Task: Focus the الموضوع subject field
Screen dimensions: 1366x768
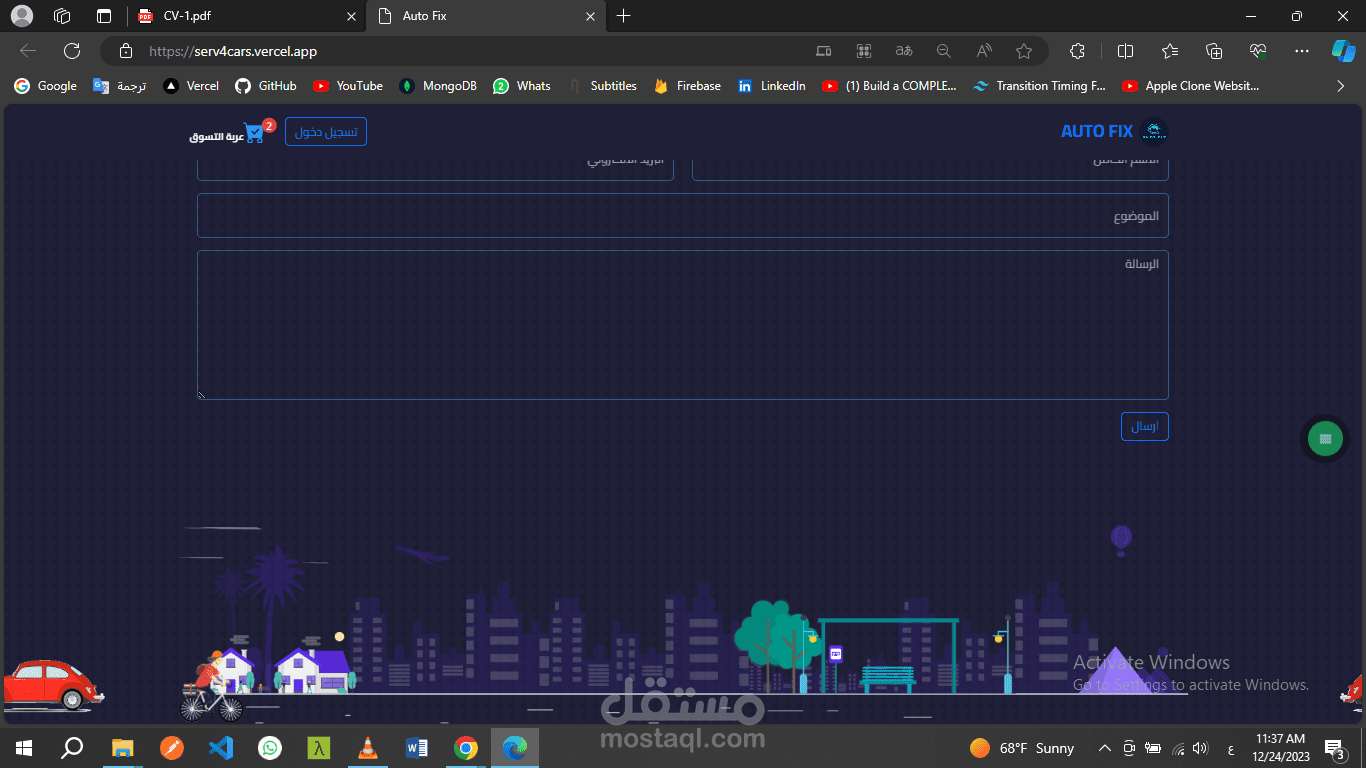Action: click(x=683, y=216)
